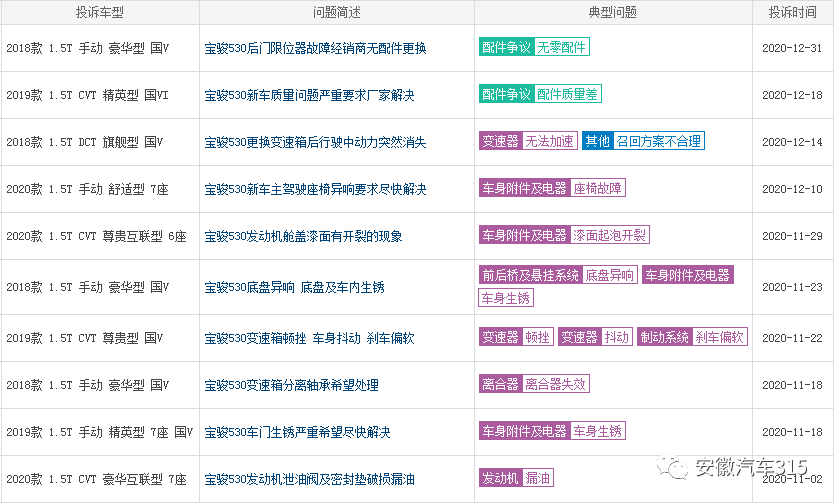The height and width of the screenshot is (503, 834).
Task: Click model cell 2019款 1.5T 手动 精英型 7座 国V
Action: [99, 432]
